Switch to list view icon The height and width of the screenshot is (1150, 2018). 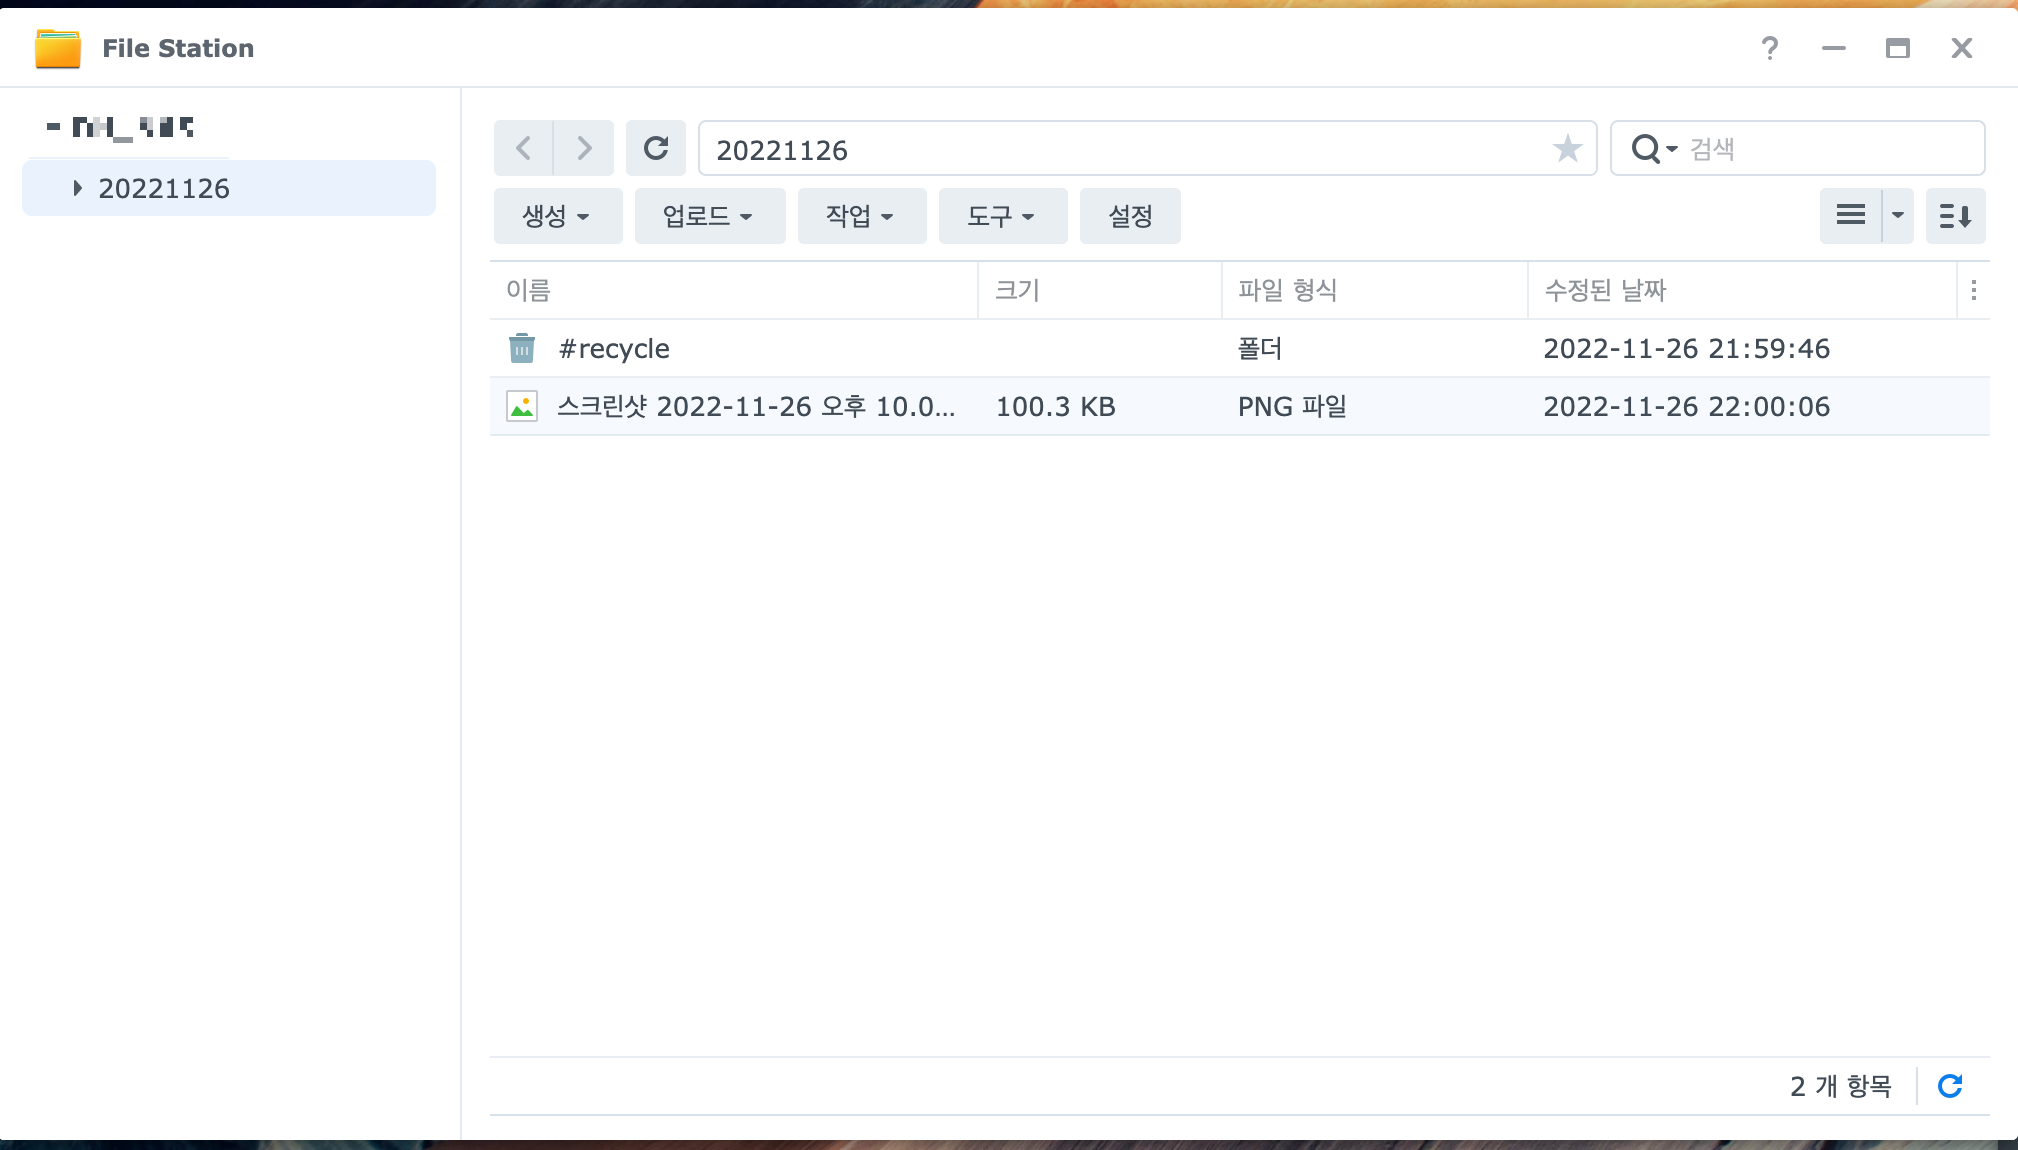[1850, 216]
